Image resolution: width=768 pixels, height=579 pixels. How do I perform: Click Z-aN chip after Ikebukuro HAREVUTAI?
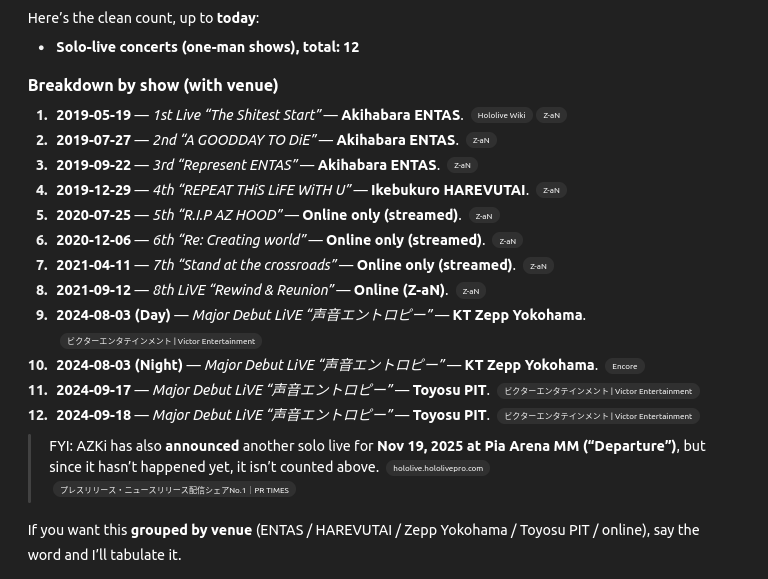point(551,190)
